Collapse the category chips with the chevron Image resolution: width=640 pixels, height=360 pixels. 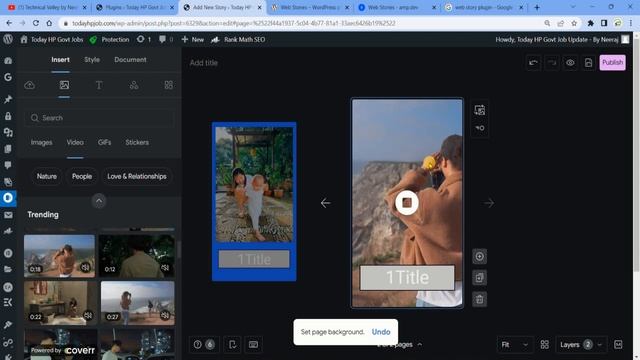tap(99, 201)
